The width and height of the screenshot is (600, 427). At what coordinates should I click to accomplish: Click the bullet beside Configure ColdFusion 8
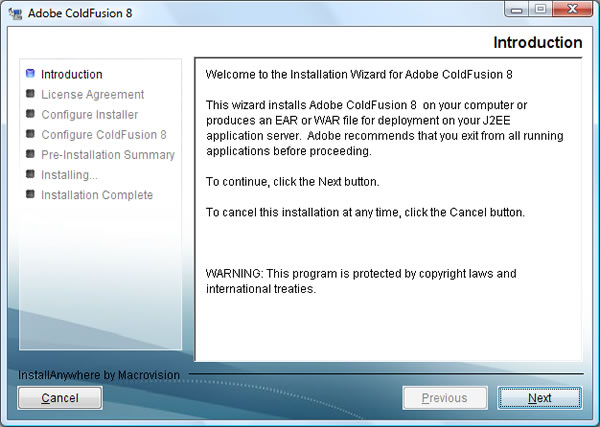tap(30, 134)
